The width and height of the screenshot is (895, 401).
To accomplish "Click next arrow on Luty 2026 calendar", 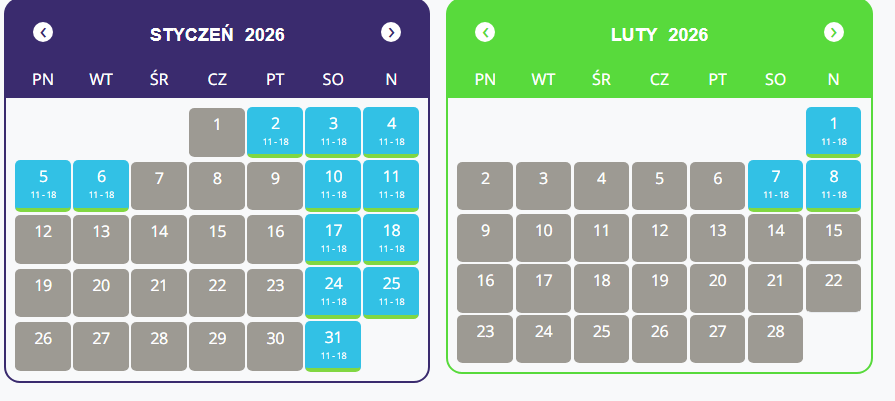I will point(833,33).
